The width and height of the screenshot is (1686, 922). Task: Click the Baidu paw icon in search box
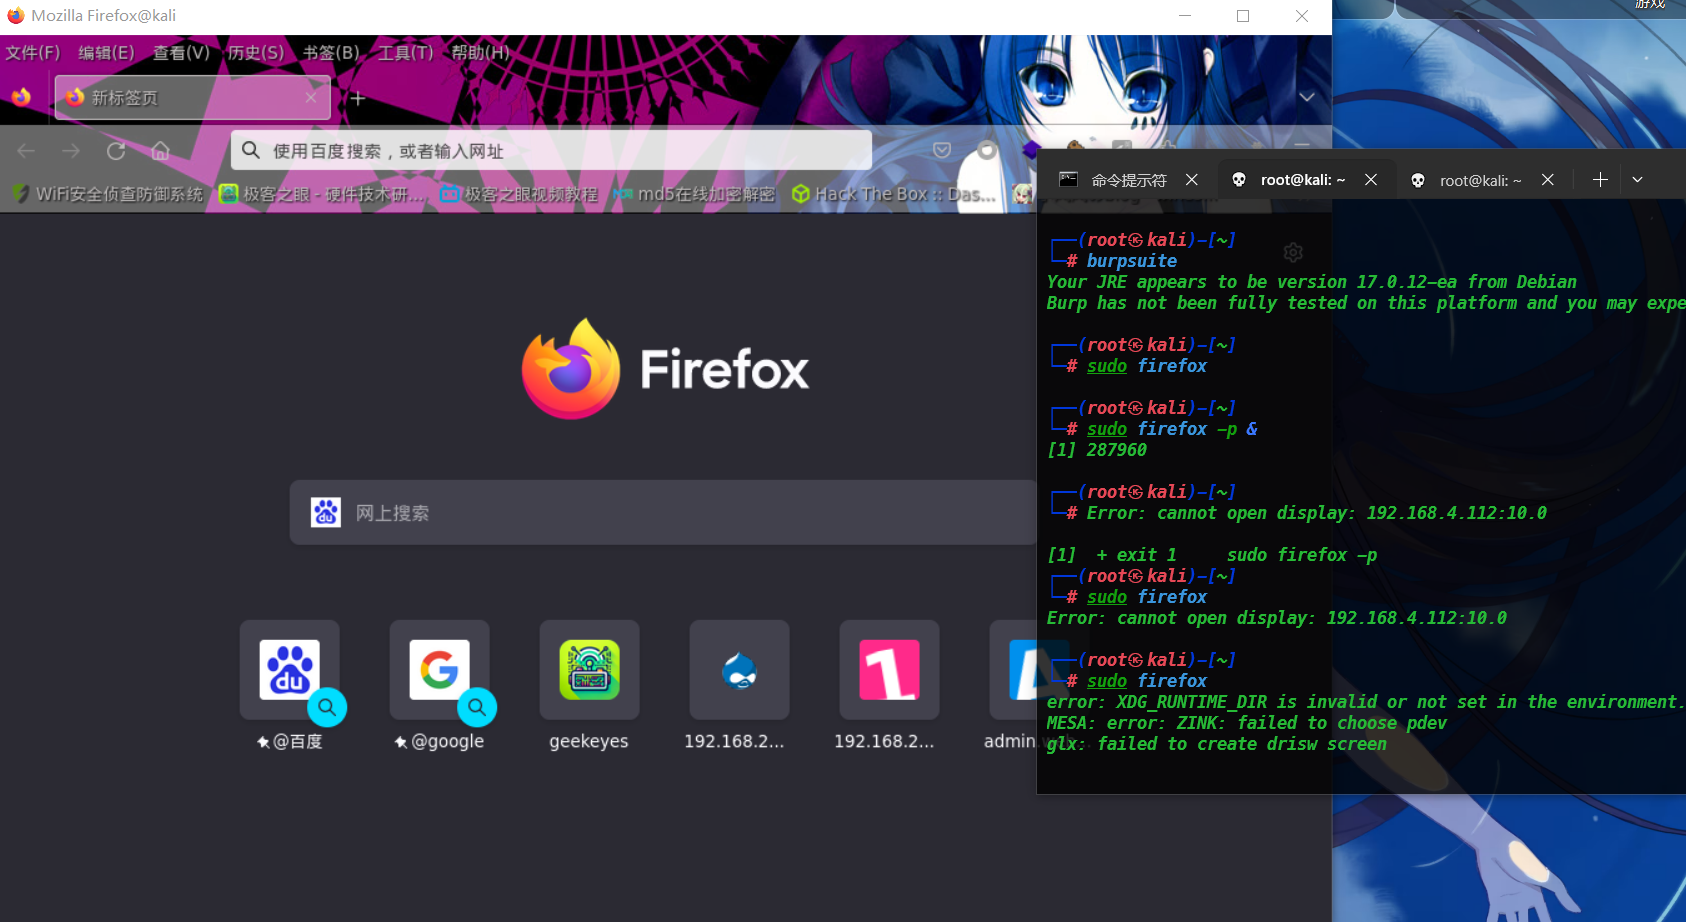pos(325,512)
